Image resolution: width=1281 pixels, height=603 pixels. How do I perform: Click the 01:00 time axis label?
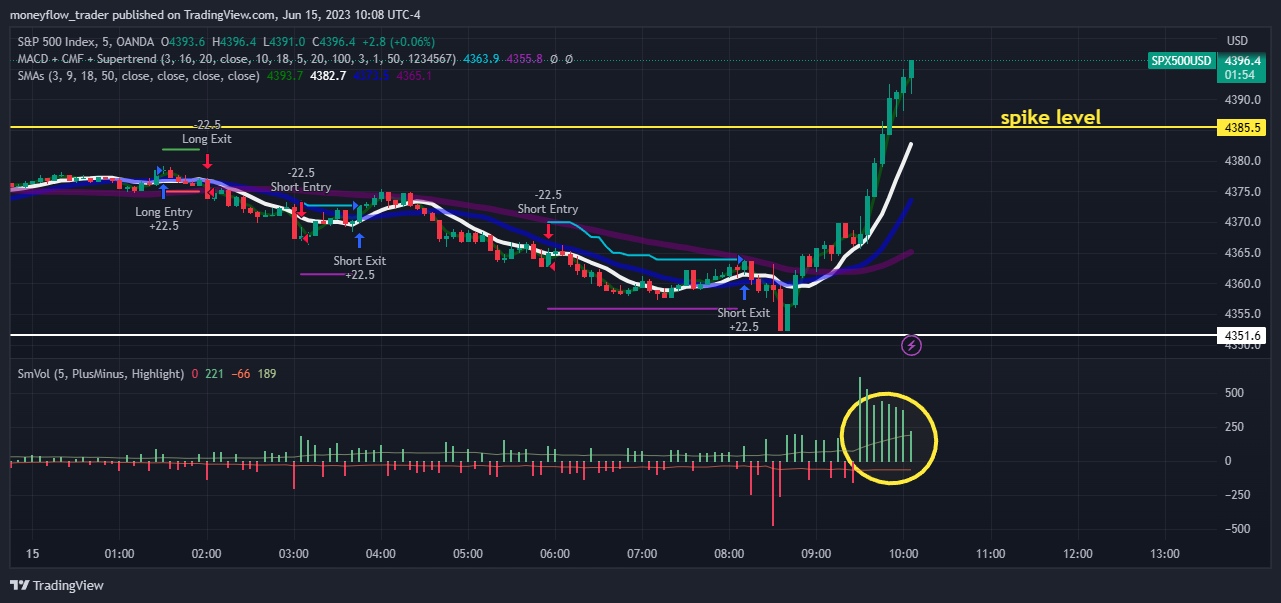[x=119, y=554]
